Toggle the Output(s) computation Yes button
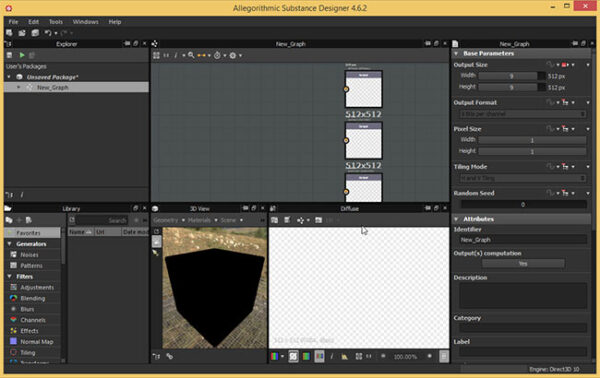The width and height of the screenshot is (600, 378). 523,264
